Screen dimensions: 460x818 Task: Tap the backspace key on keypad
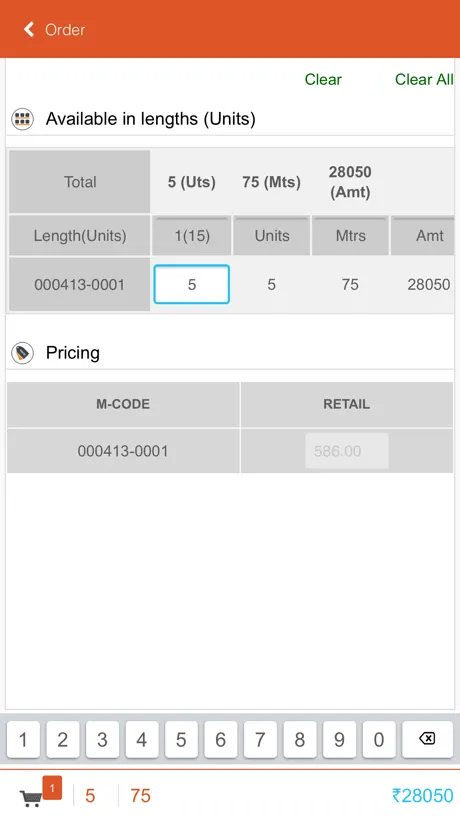[427, 739]
